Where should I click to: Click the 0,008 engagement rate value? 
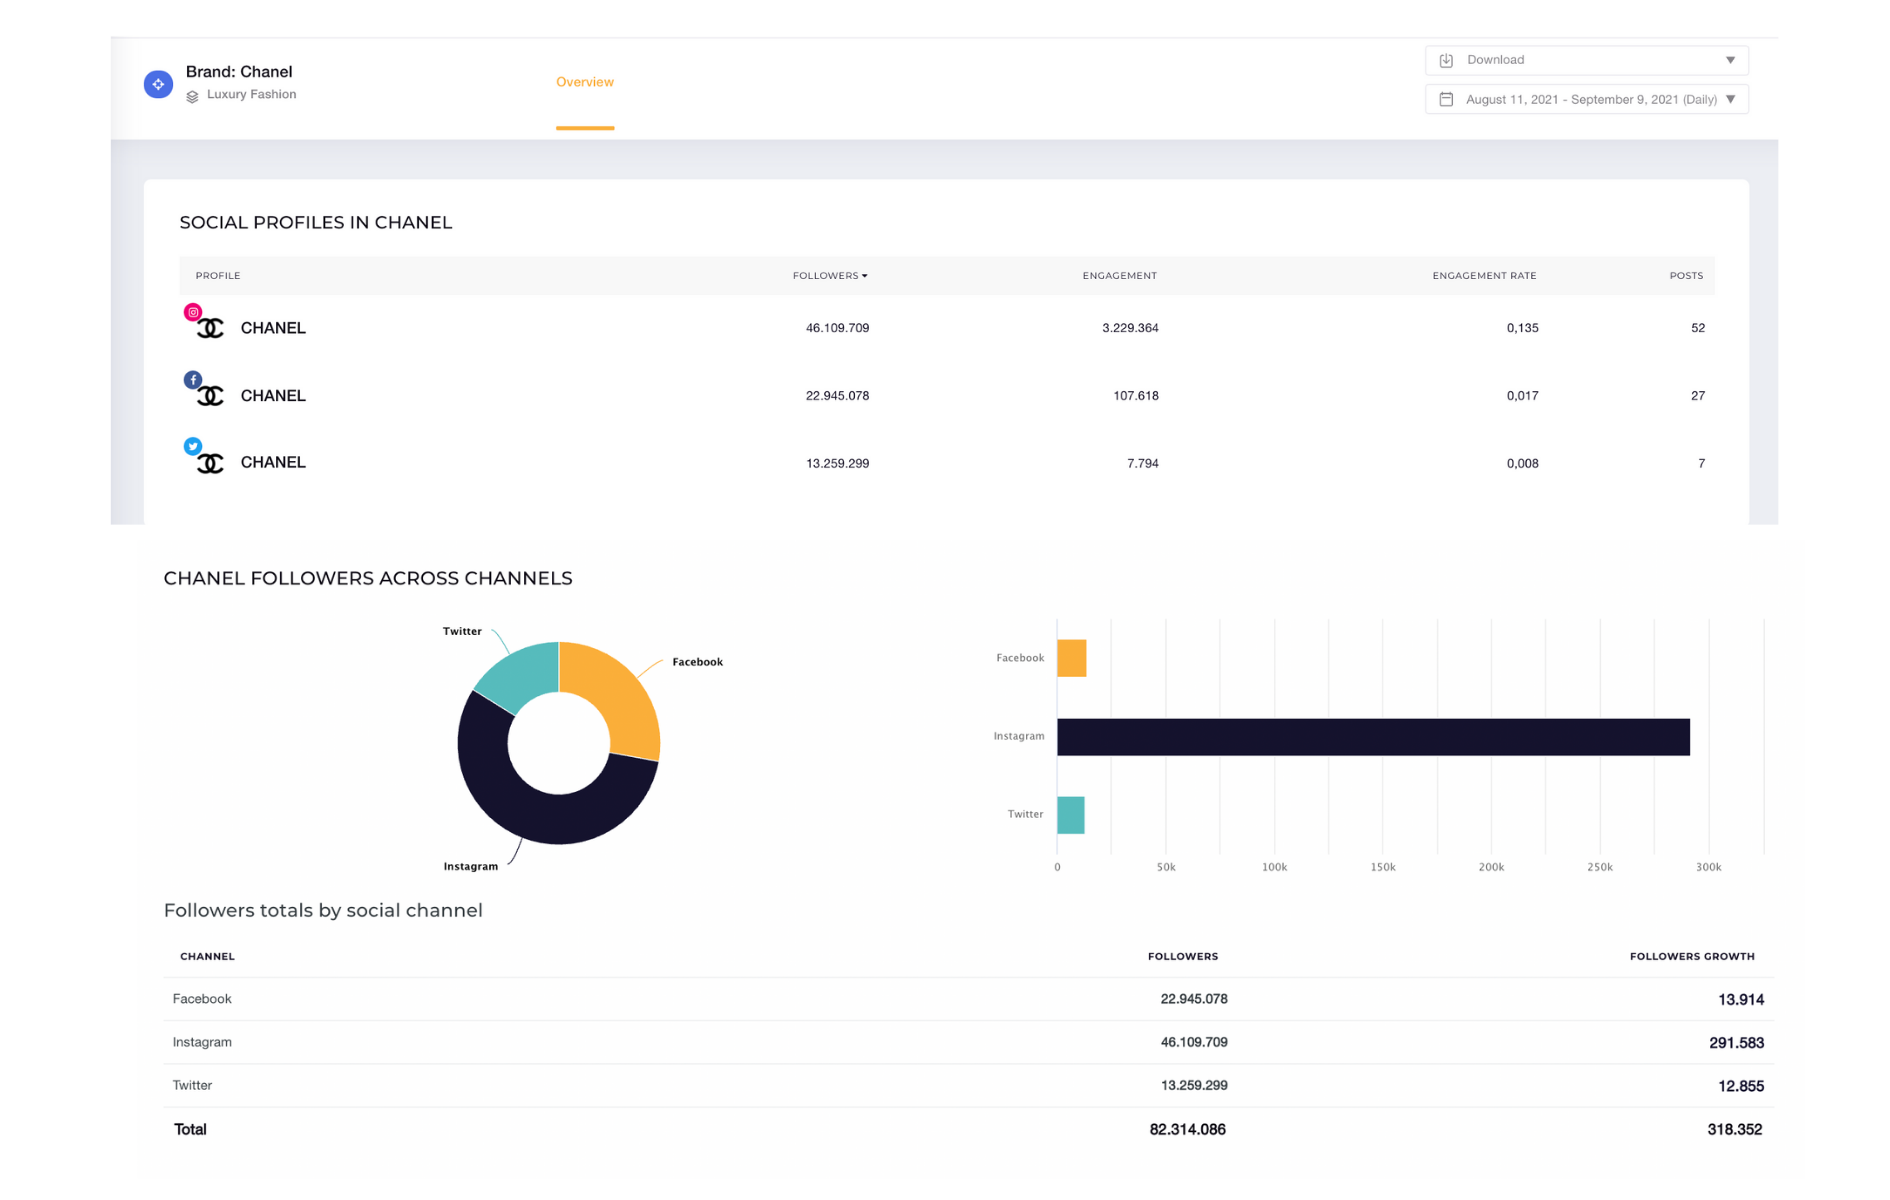[1522, 464]
